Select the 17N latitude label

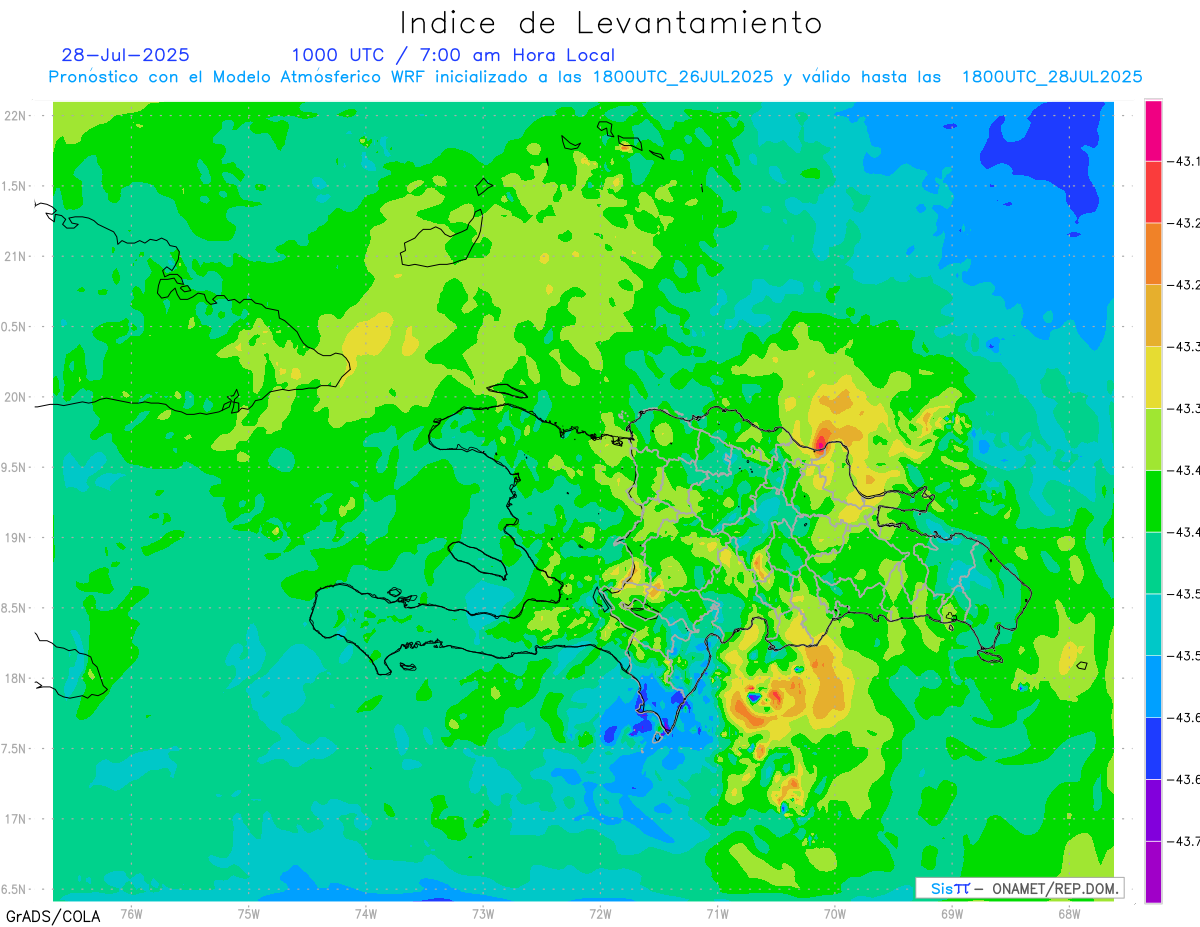tap(16, 819)
